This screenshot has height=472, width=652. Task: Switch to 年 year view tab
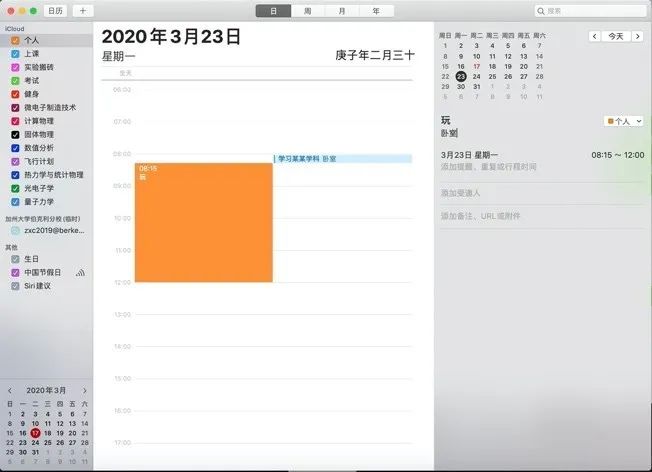(375, 10)
